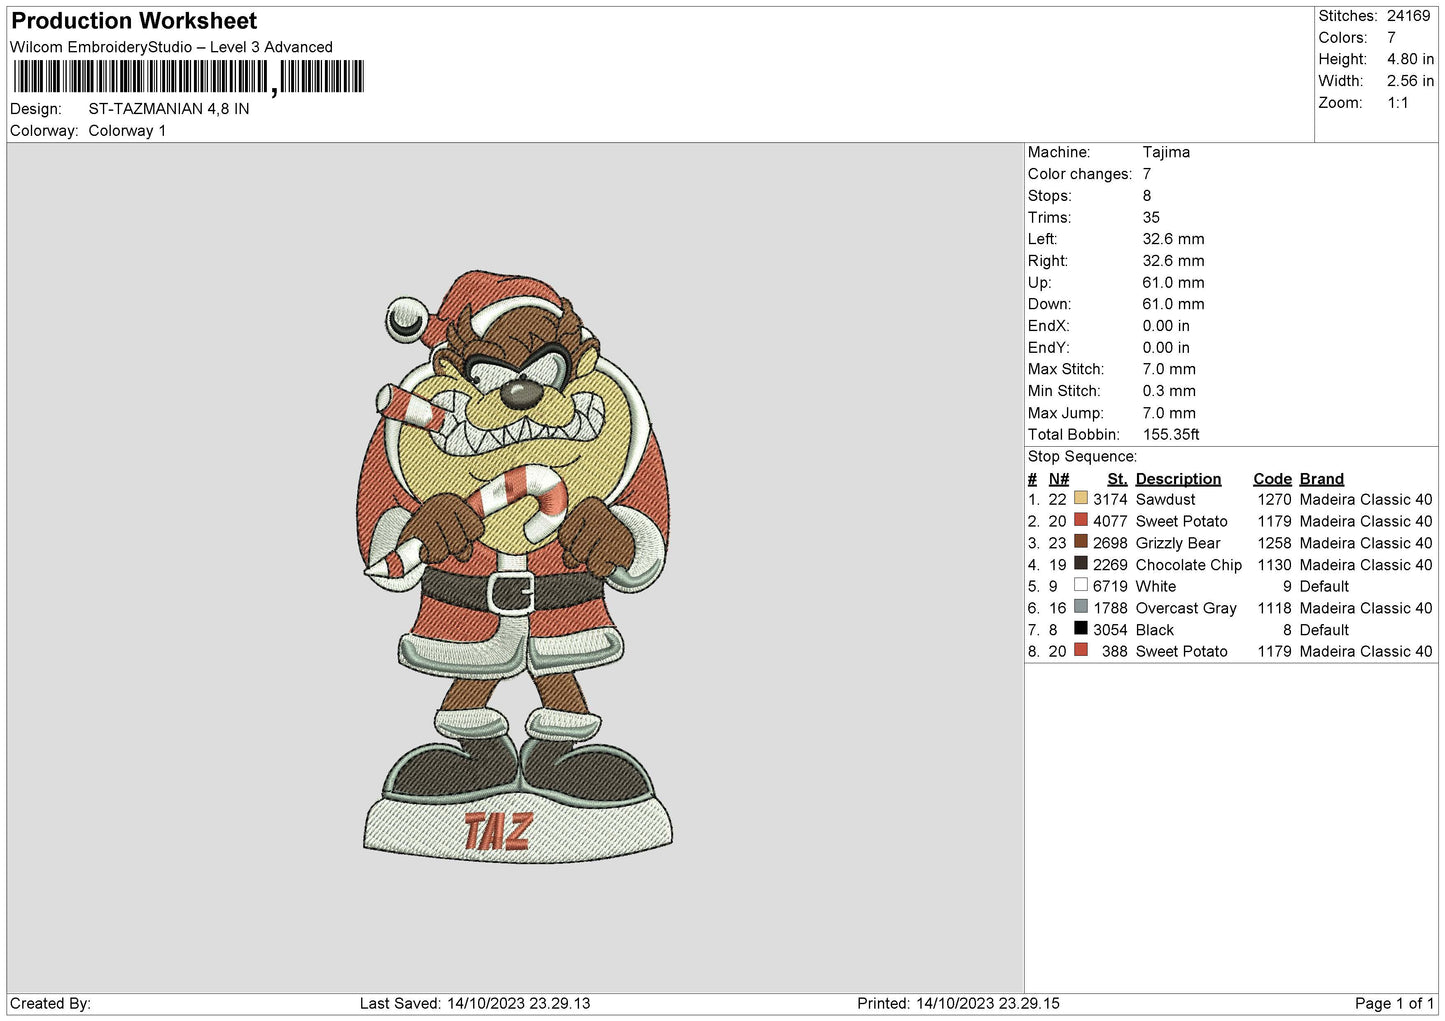The image size is (1445, 1021).
Task: Click the first Sweet Potato swatch, stop 2
Action: [1080, 520]
